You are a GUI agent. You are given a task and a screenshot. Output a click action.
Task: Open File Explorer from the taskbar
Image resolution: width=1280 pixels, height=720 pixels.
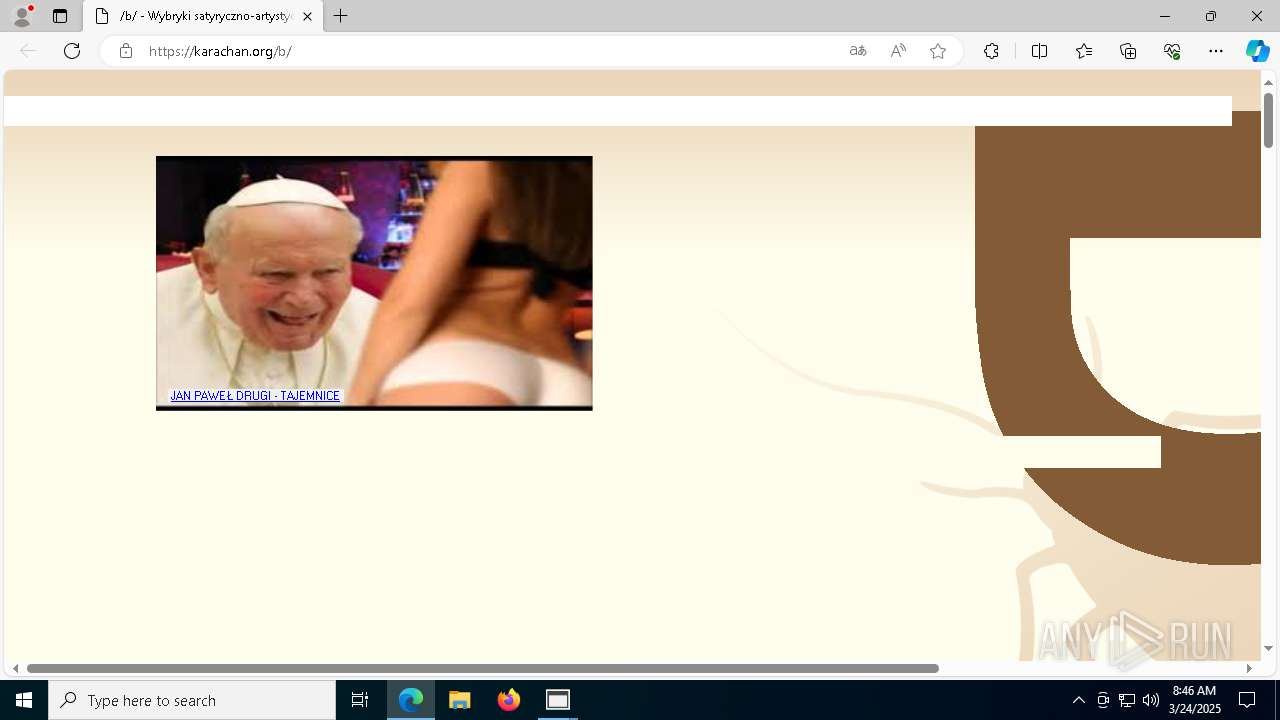pyautogui.click(x=460, y=700)
